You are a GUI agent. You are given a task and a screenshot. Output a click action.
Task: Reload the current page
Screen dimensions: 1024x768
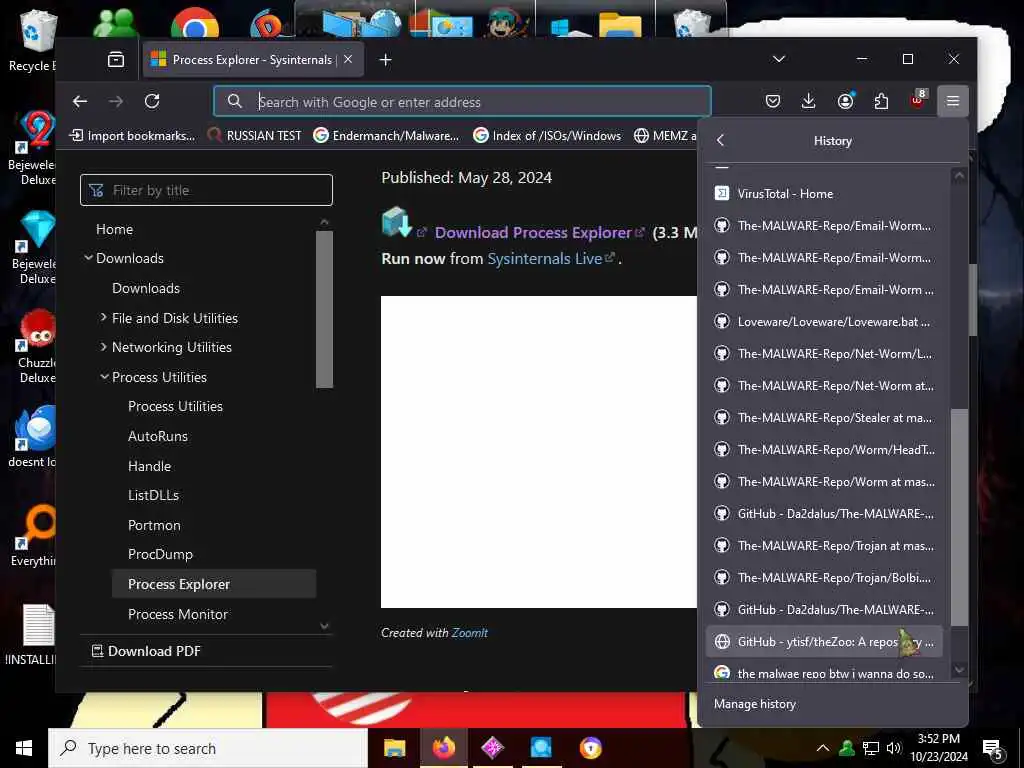pos(152,101)
